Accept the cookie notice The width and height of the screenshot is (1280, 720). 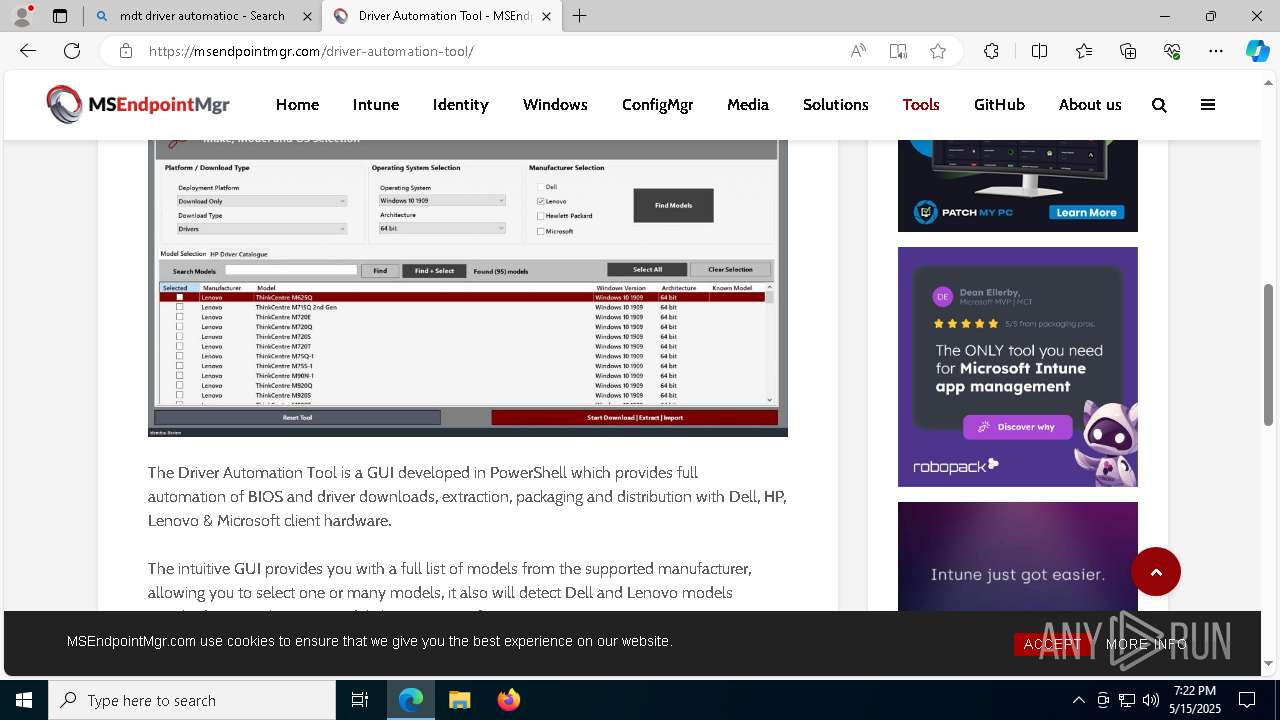pyautogui.click(x=1052, y=644)
